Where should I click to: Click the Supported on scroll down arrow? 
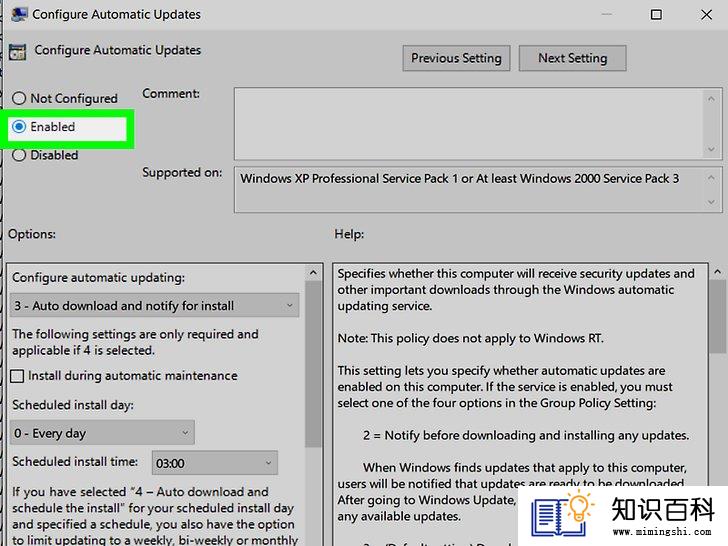pos(711,202)
